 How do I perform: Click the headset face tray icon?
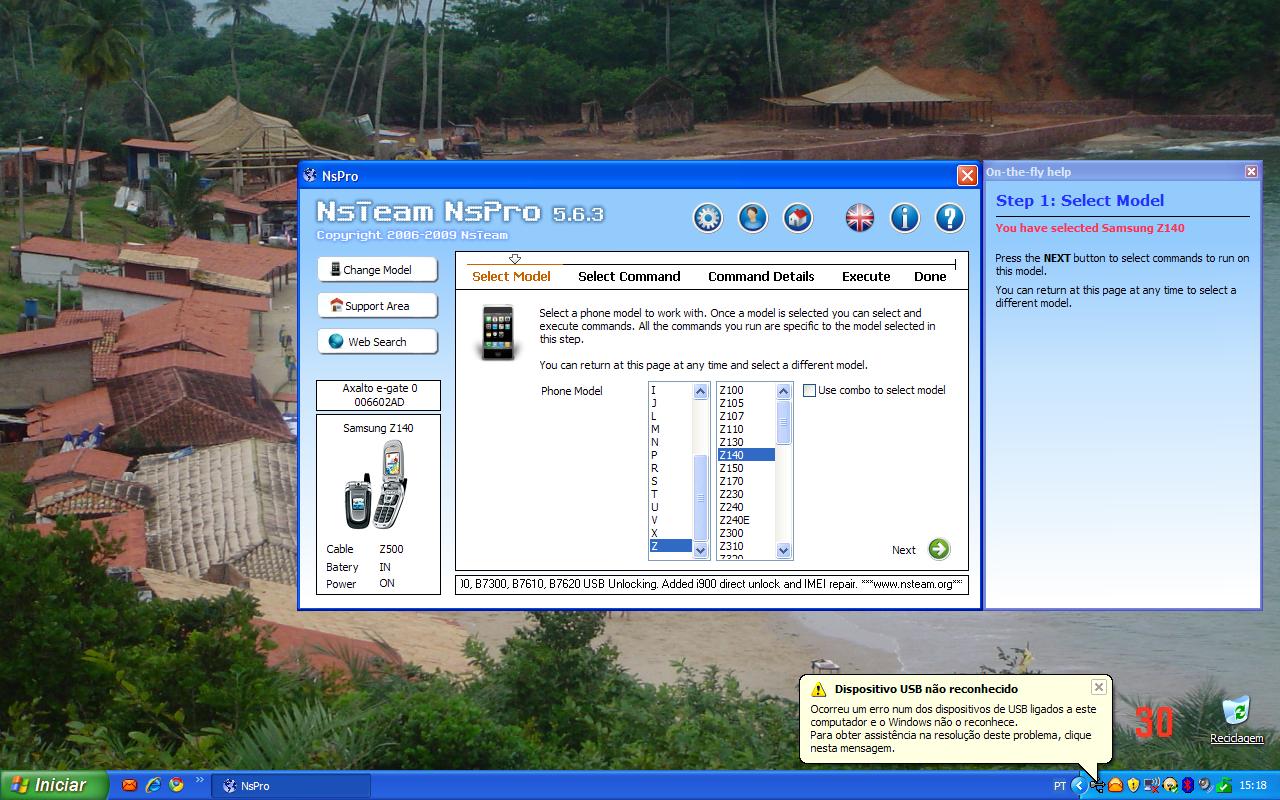[x=1170, y=786]
